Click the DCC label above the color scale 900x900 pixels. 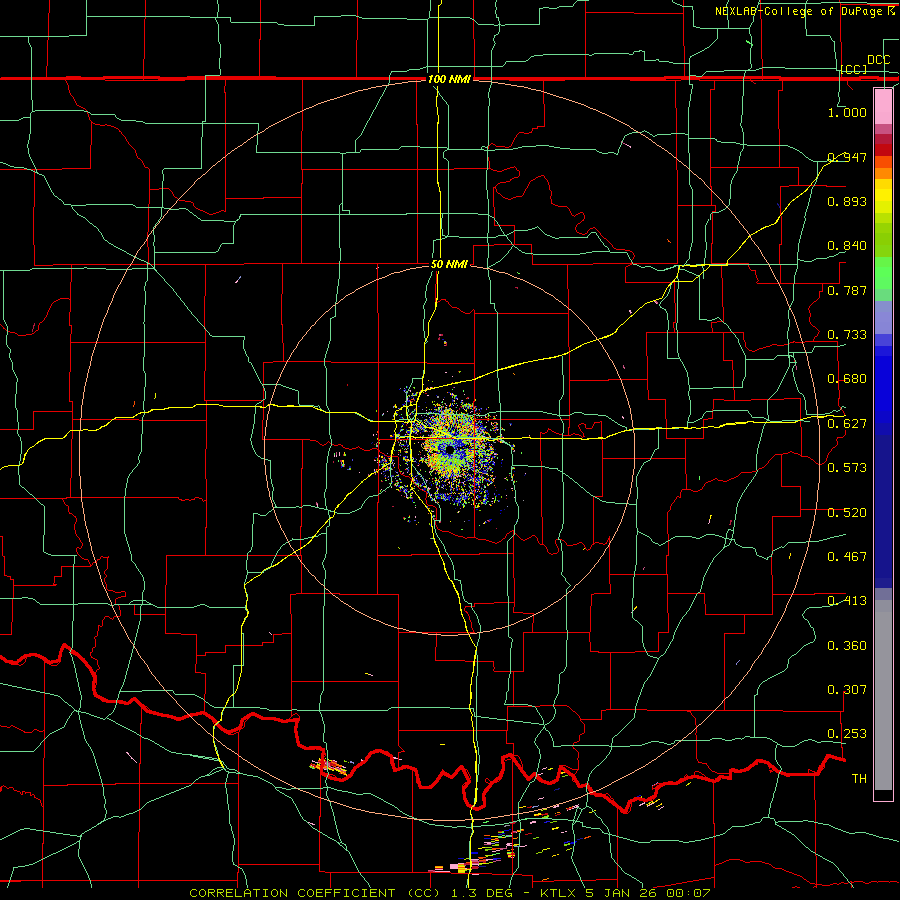point(878,60)
